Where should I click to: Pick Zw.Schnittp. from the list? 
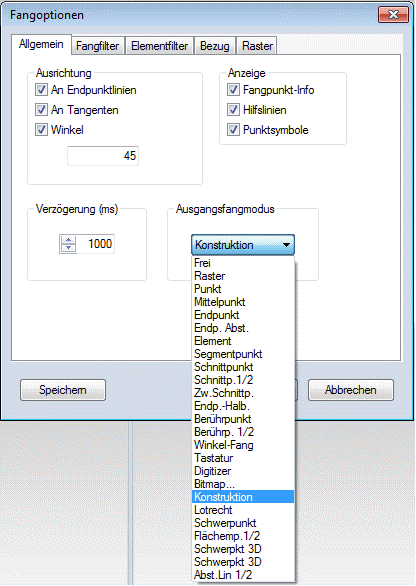tap(243, 393)
